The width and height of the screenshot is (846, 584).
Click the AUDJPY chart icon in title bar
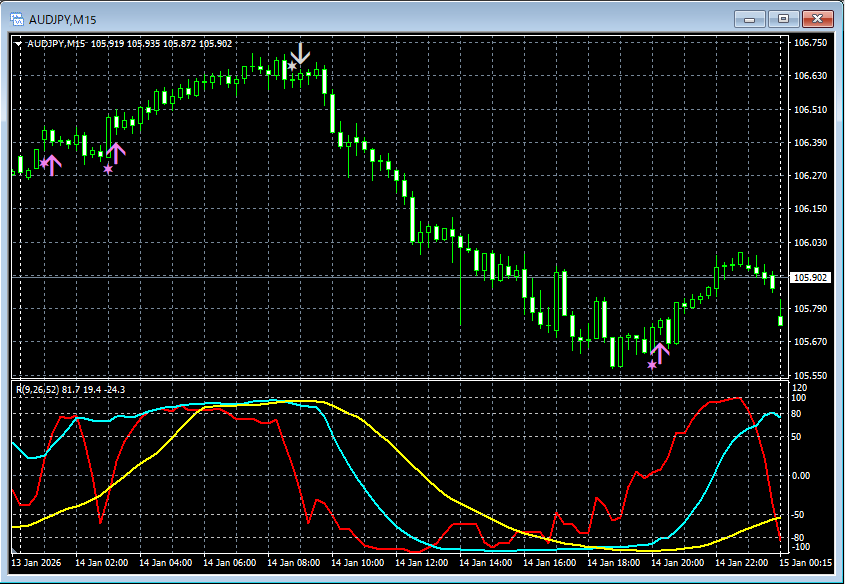point(16,18)
